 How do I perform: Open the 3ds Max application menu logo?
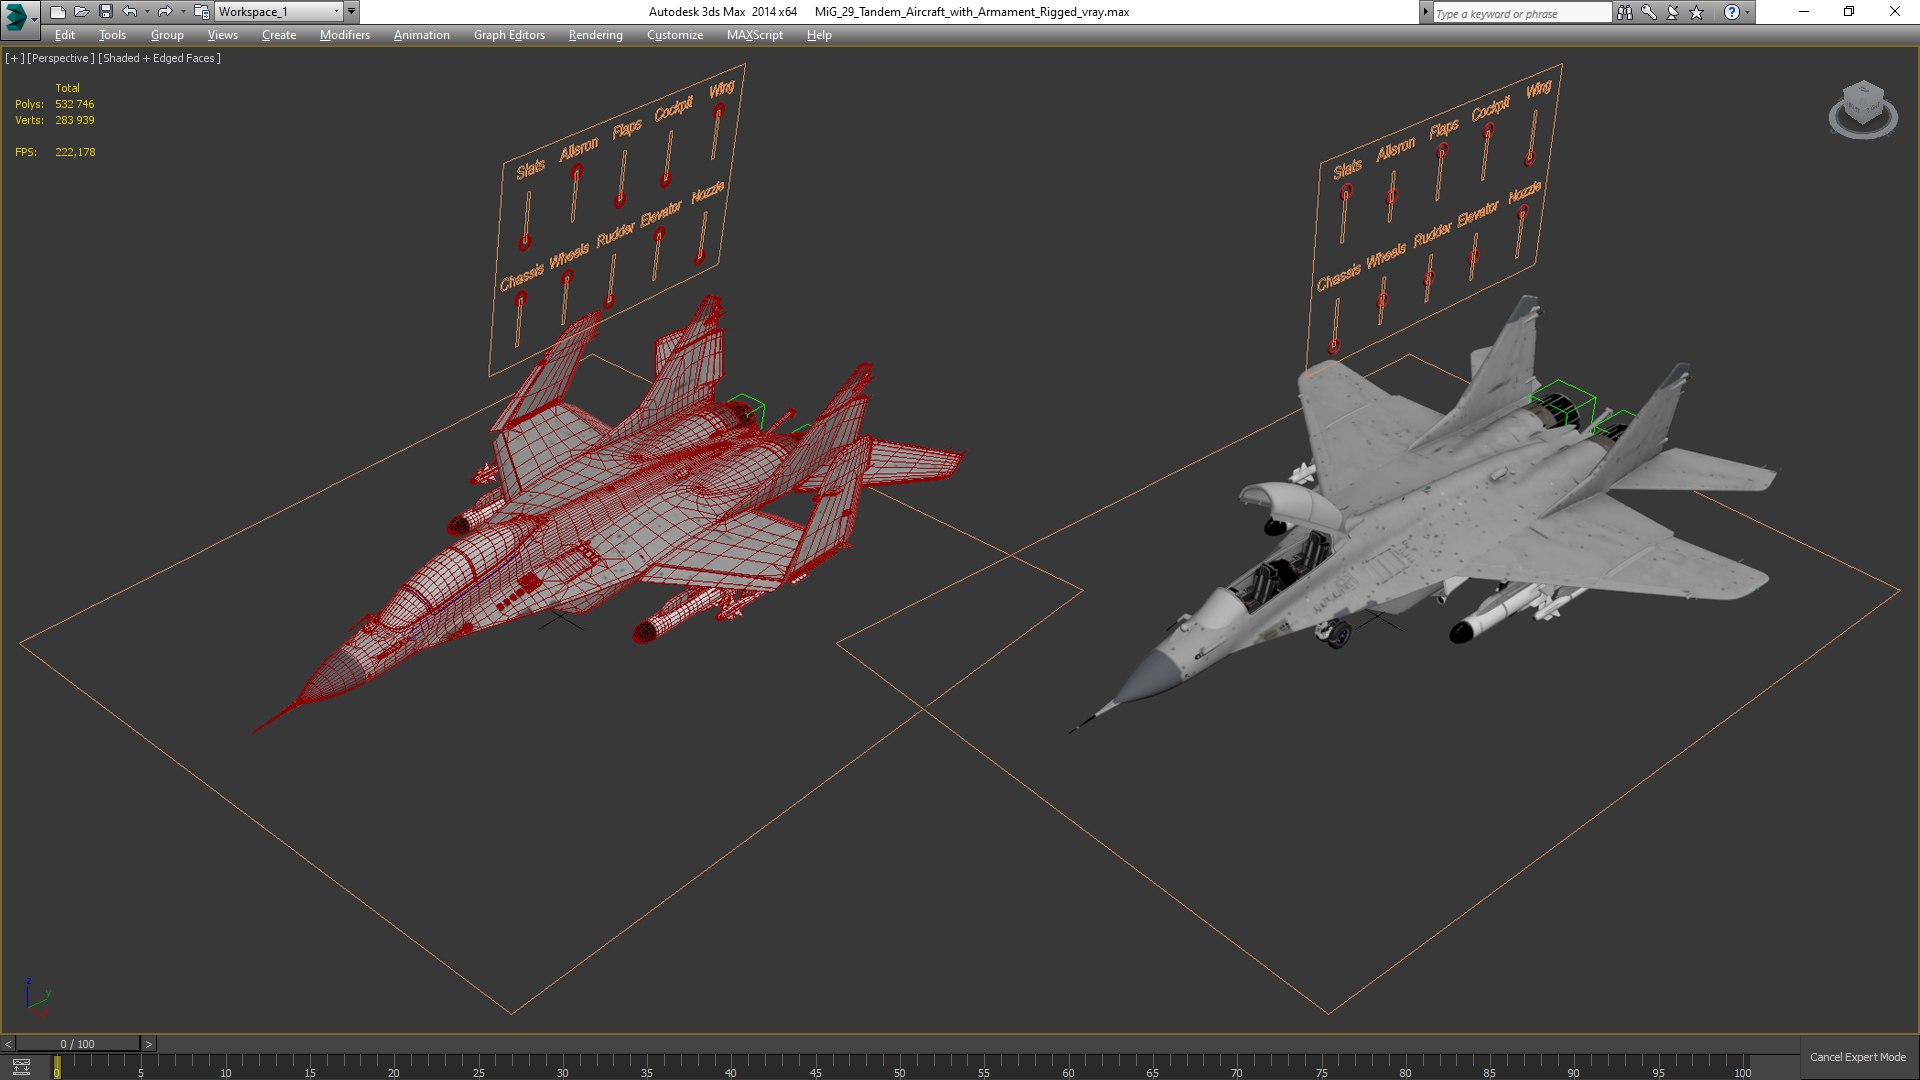click(x=15, y=16)
